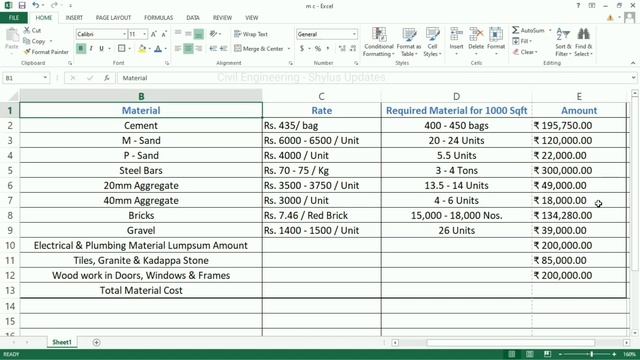Open Format as Table gallery
Image resolution: width=640 pixels, height=360 pixels.
coord(409,42)
